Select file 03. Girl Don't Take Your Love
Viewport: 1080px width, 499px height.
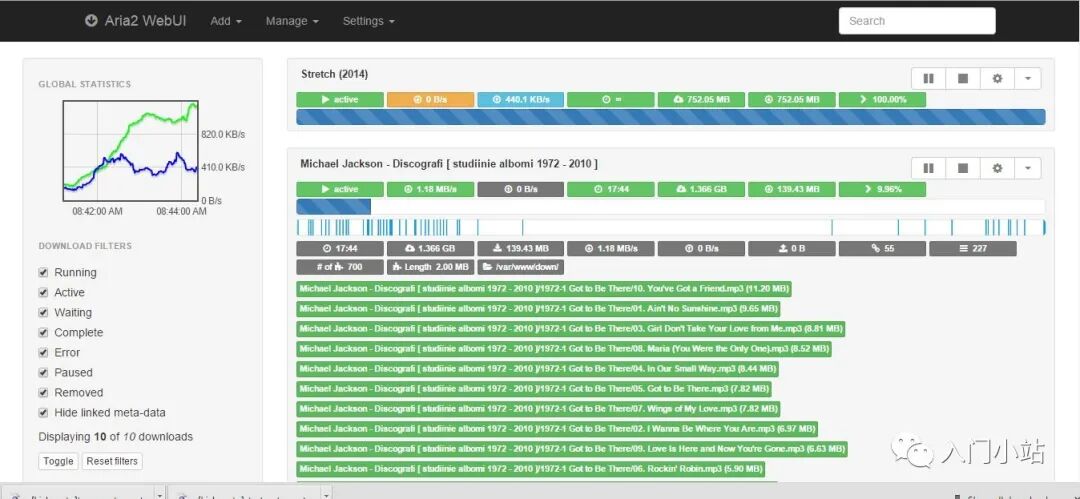pyautogui.click(x=571, y=329)
